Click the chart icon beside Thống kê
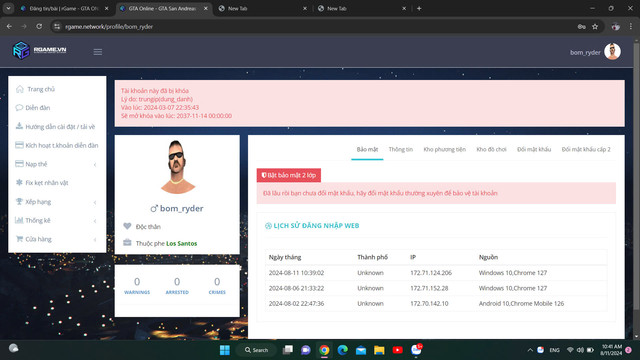 pos(19,220)
